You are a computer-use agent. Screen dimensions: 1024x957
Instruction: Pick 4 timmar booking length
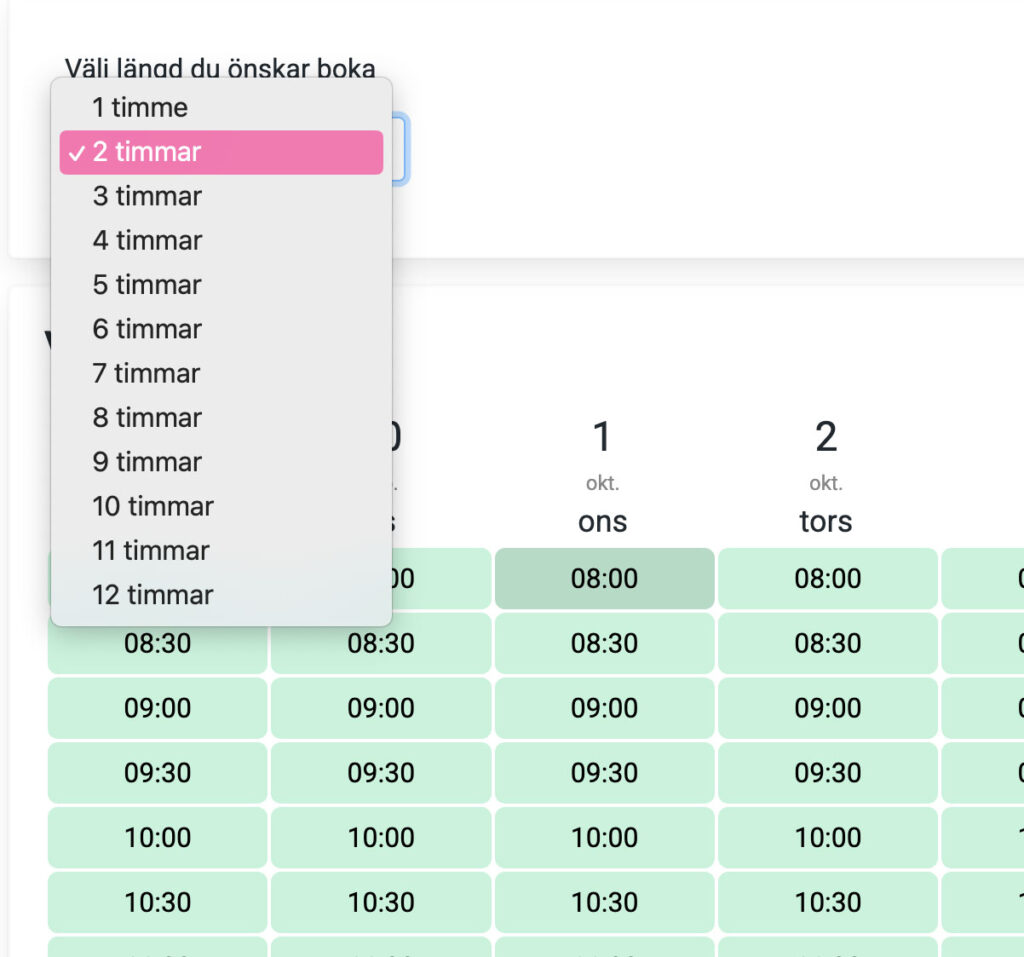click(147, 241)
